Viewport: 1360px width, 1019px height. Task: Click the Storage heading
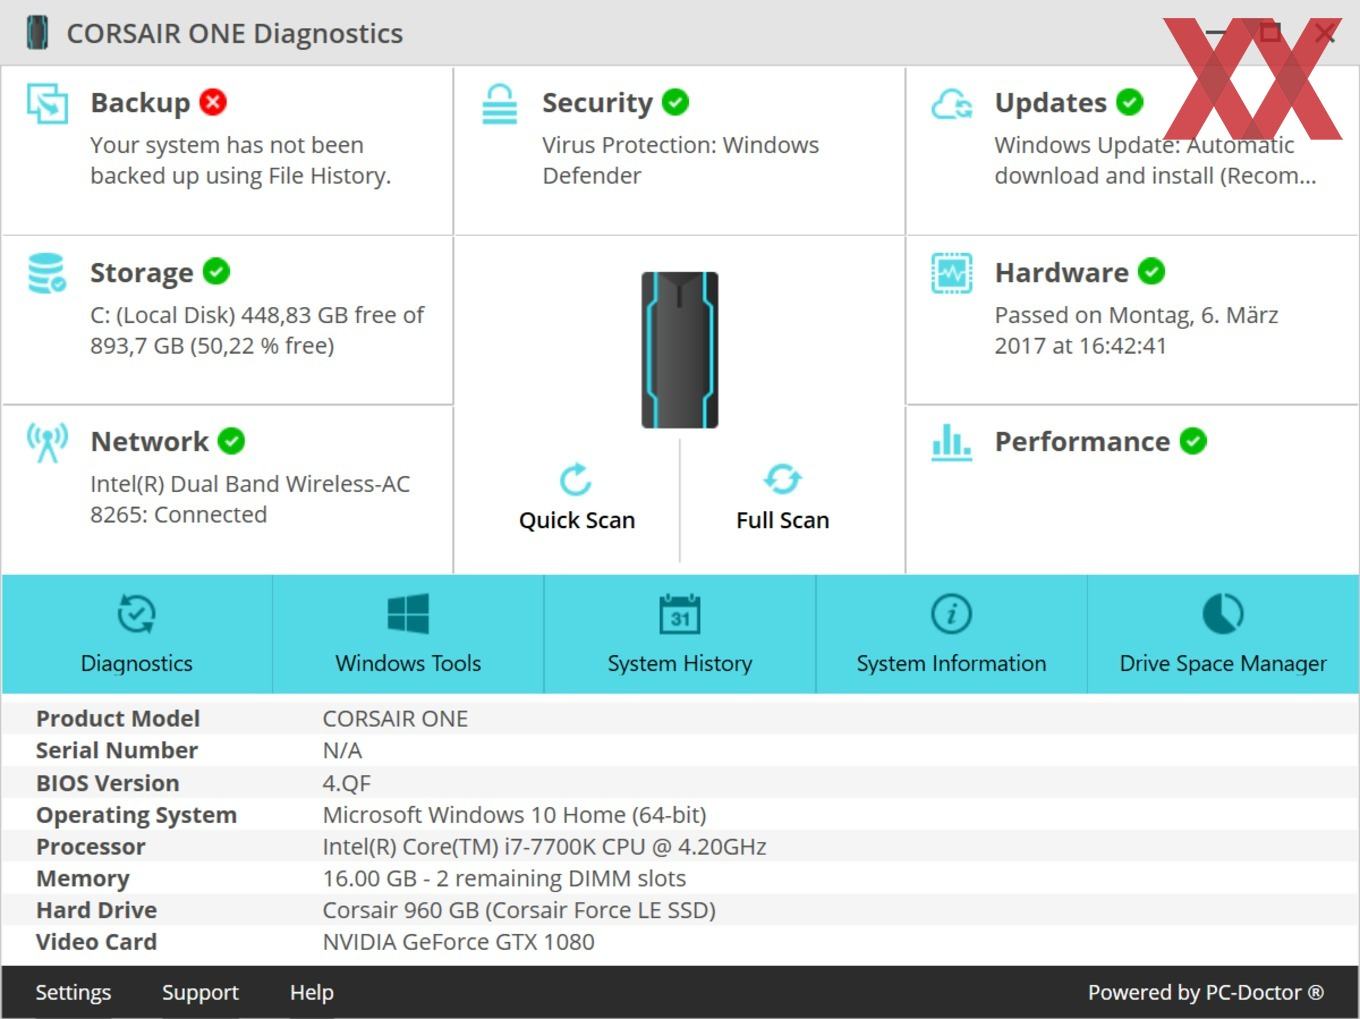click(142, 272)
